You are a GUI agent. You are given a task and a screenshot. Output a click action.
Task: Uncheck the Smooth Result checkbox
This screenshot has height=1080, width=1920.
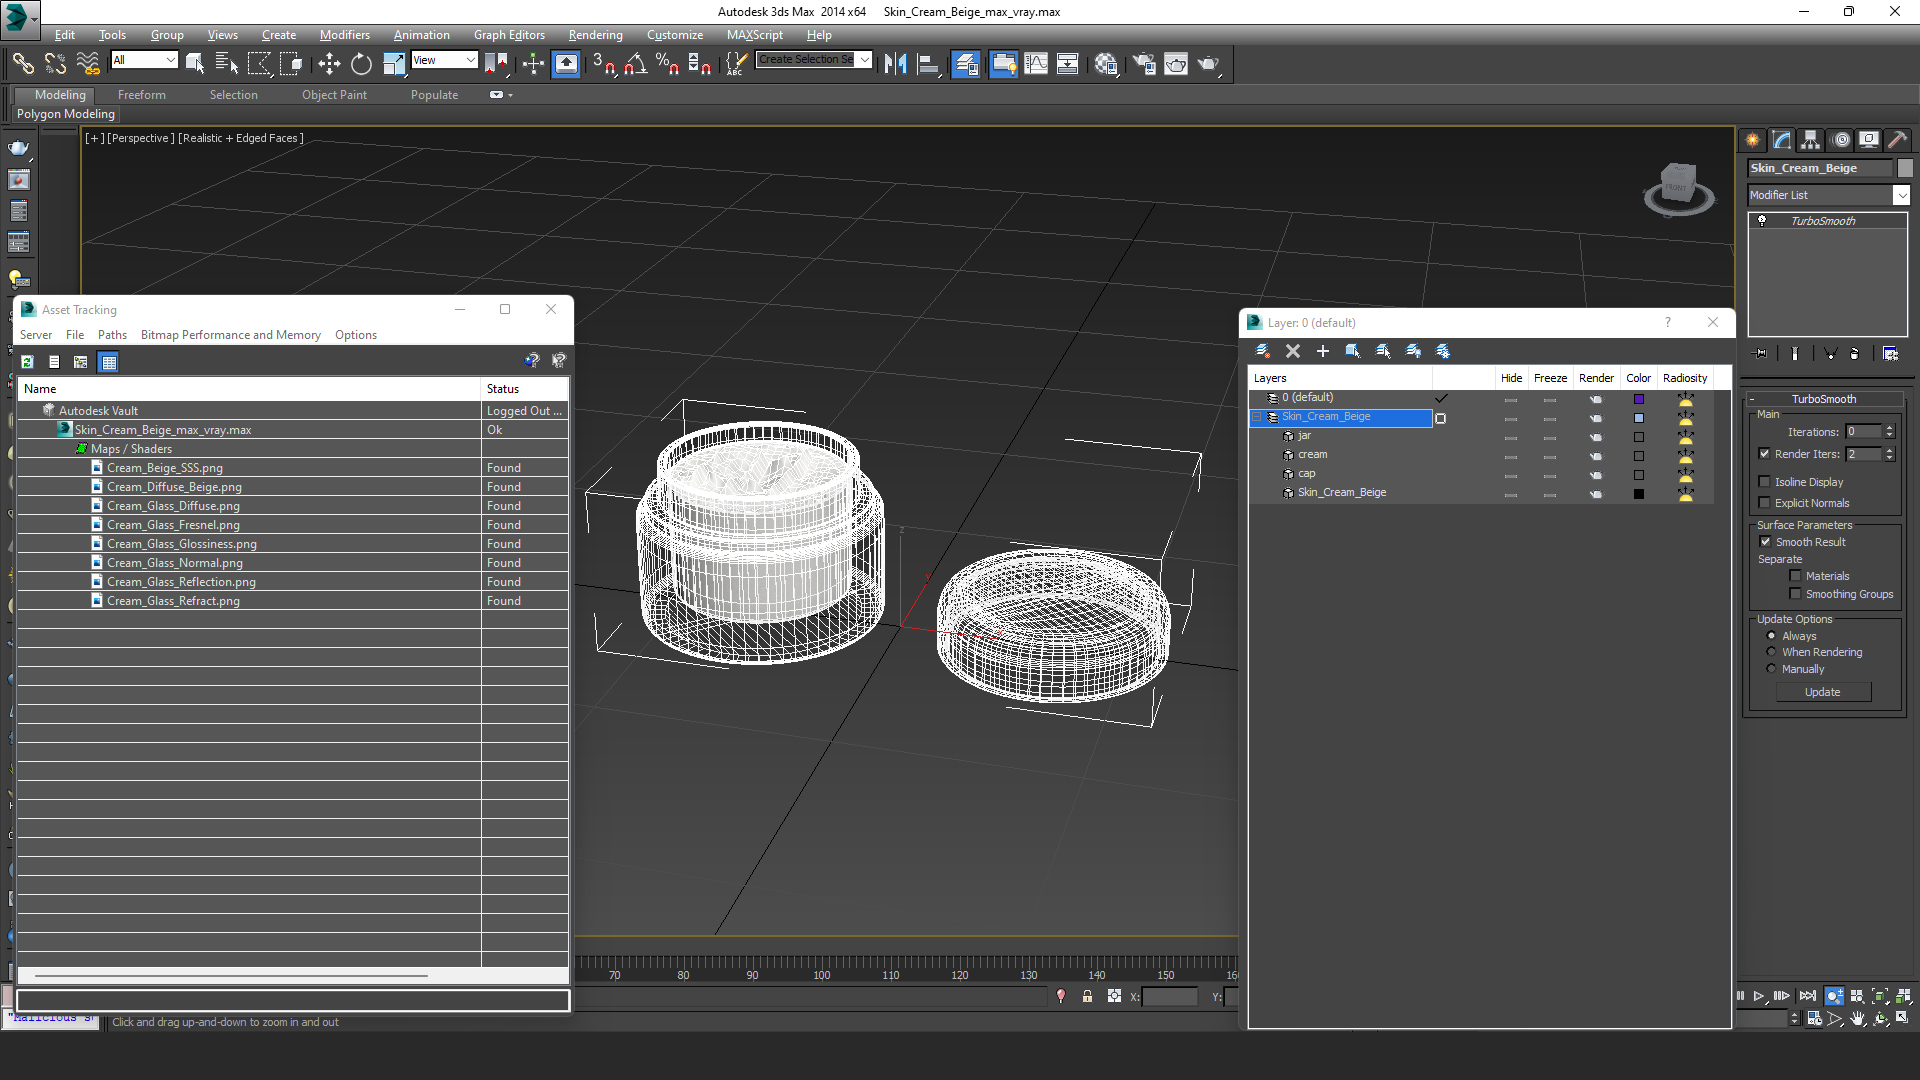point(1765,542)
